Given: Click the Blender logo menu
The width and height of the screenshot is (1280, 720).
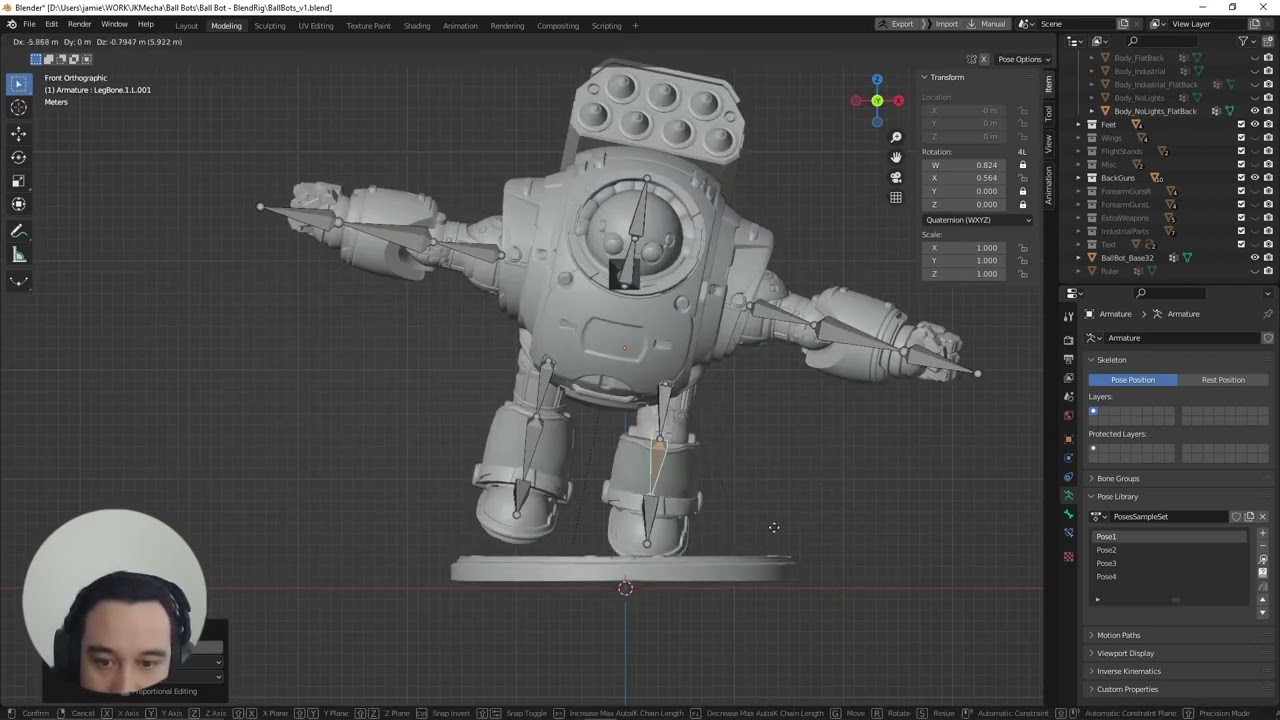Looking at the screenshot, I should (11, 24).
